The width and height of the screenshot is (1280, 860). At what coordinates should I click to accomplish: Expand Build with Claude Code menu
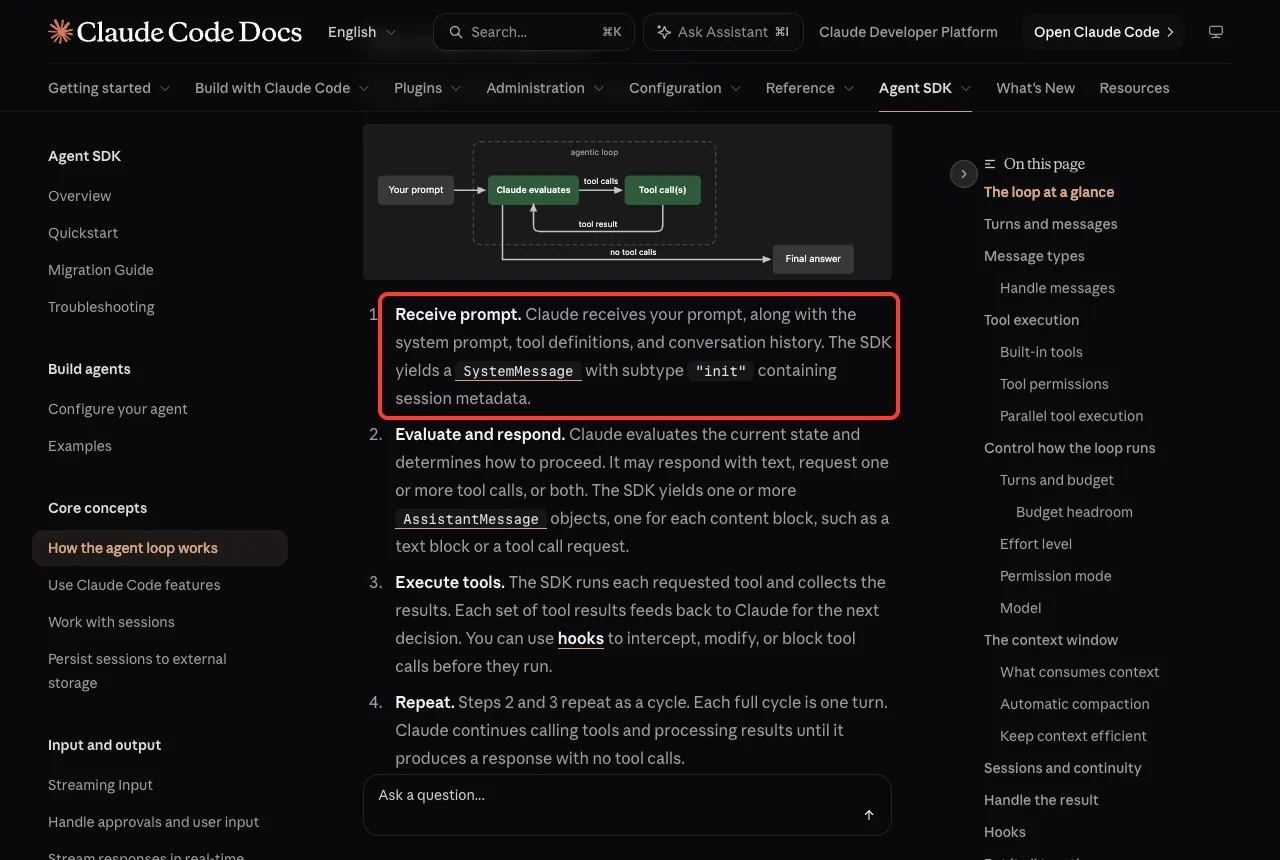click(282, 88)
